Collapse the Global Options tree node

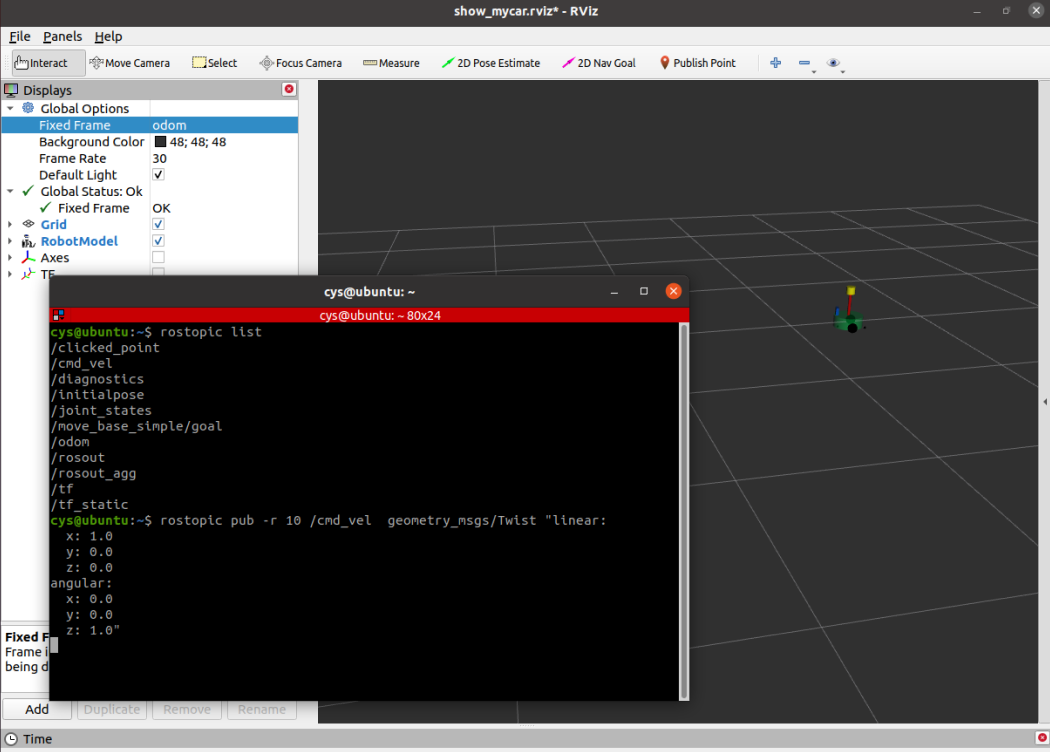(x=10, y=108)
